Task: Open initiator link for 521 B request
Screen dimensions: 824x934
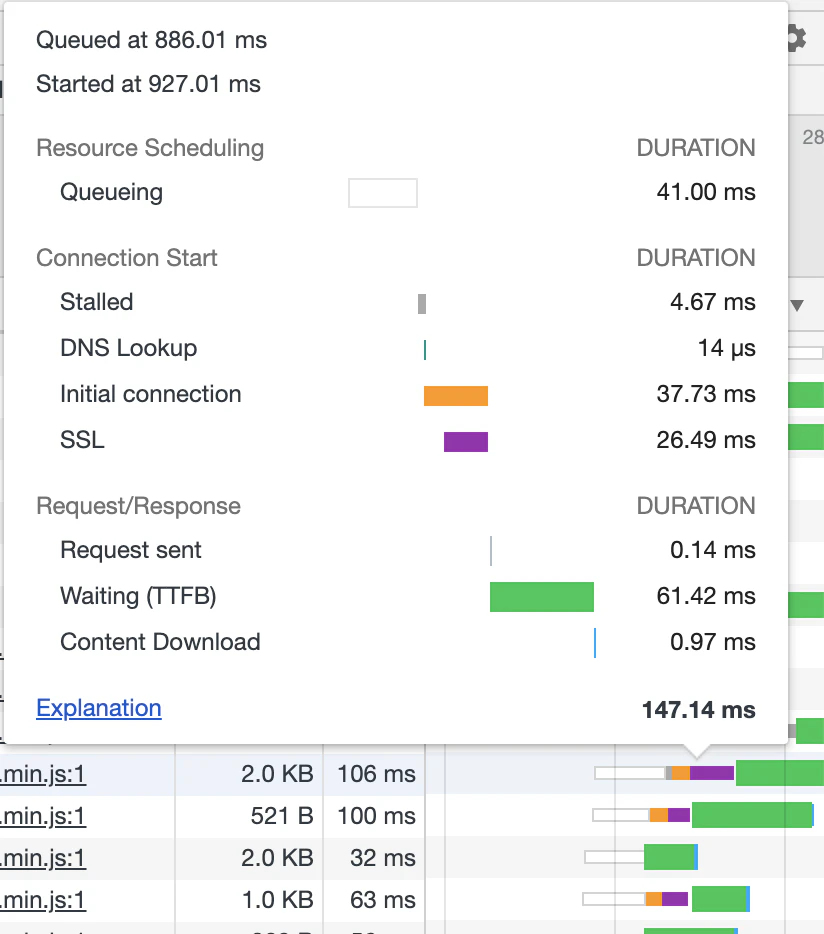Action: pos(43,816)
